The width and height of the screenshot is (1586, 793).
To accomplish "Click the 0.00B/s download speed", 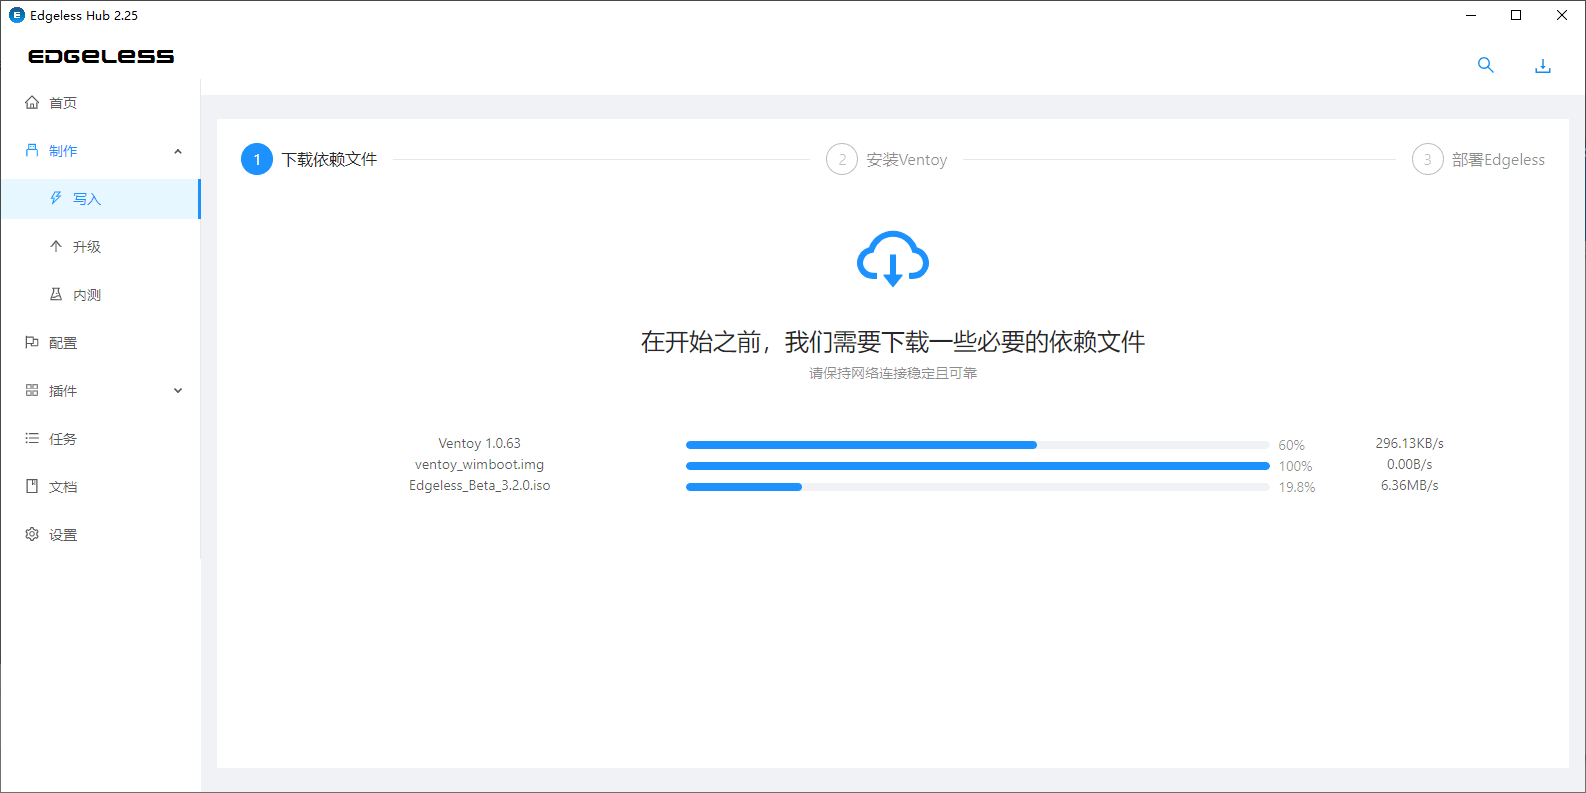I will pos(1409,464).
